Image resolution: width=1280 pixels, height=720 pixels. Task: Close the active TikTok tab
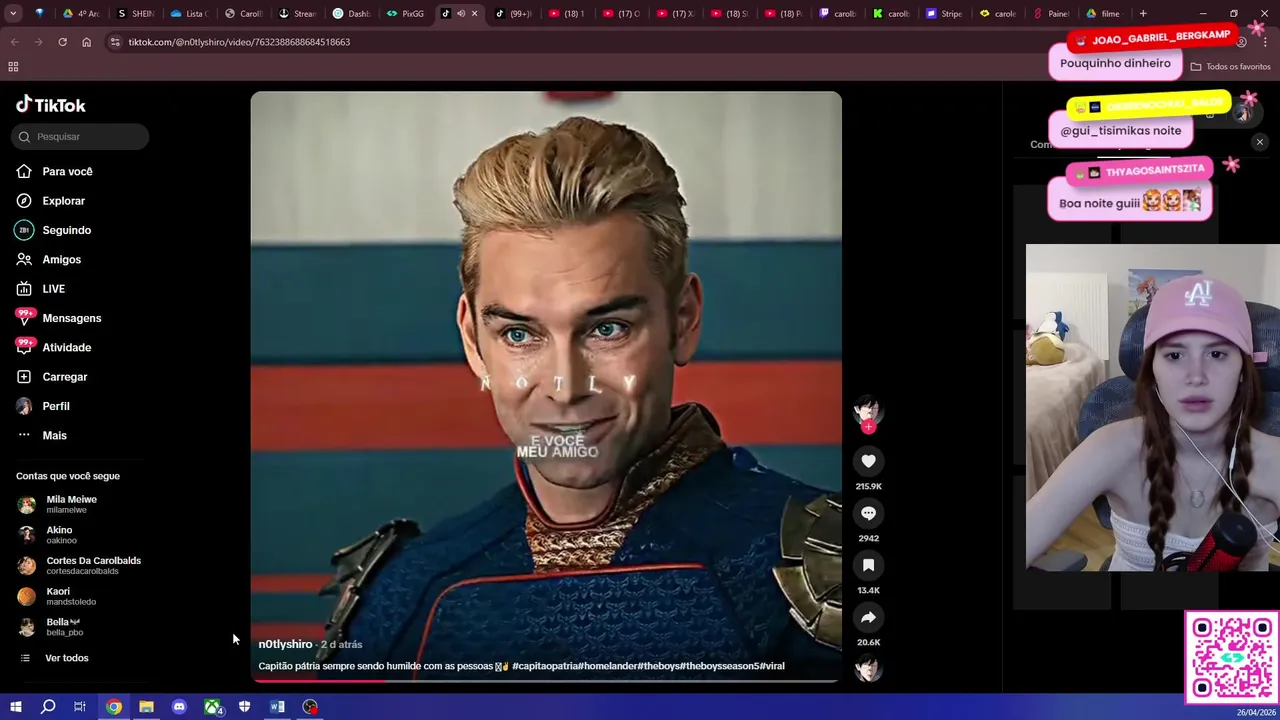point(474,14)
